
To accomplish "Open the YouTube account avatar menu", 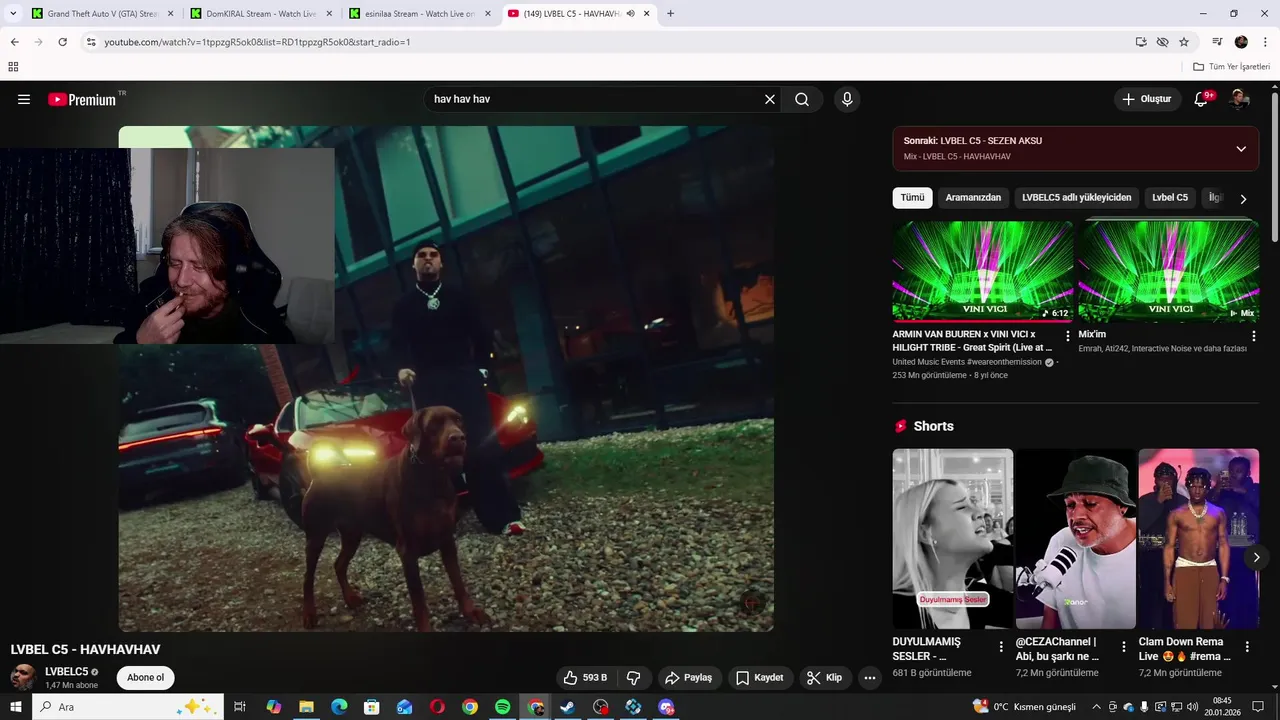I will point(1240,99).
